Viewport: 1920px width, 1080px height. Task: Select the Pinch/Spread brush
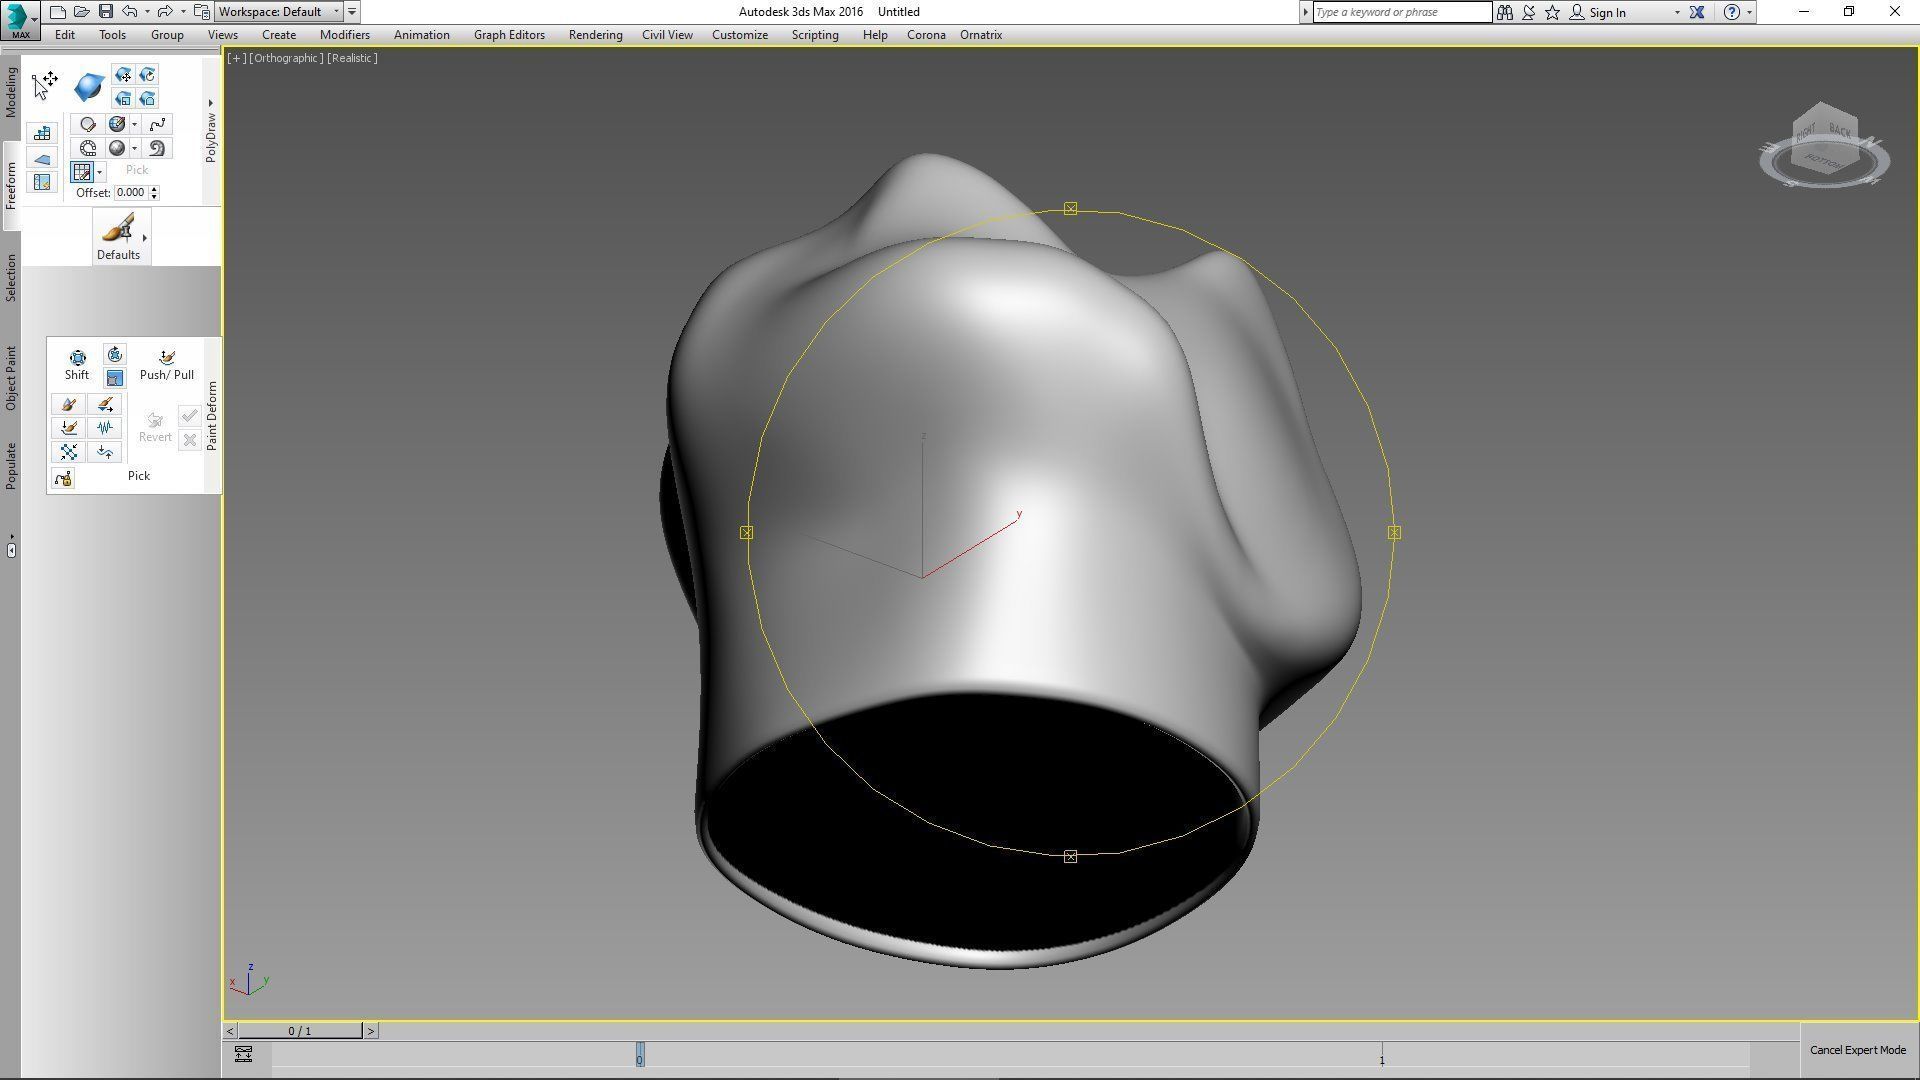click(x=69, y=452)
